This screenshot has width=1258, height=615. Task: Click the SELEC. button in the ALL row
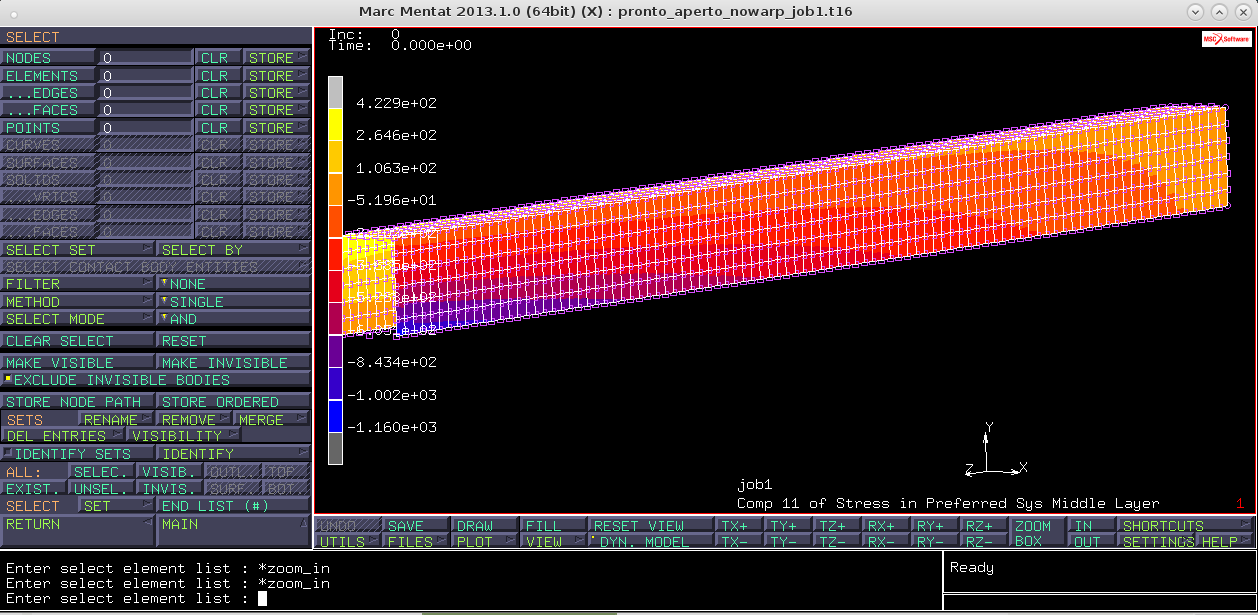point(102,472)
